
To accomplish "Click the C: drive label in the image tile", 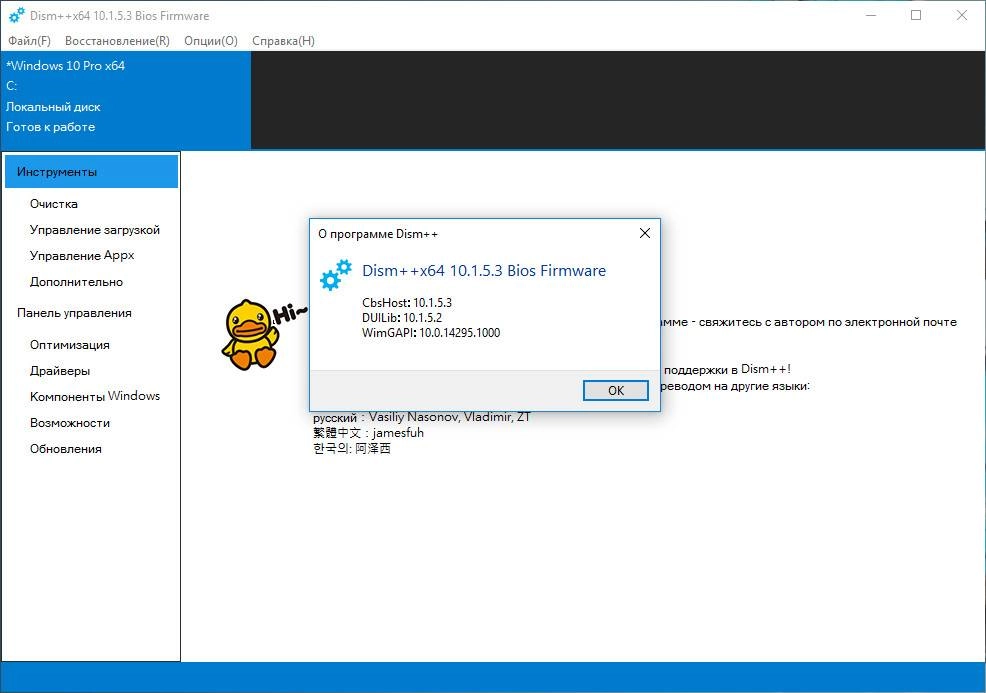I will [x=11, y=86].
